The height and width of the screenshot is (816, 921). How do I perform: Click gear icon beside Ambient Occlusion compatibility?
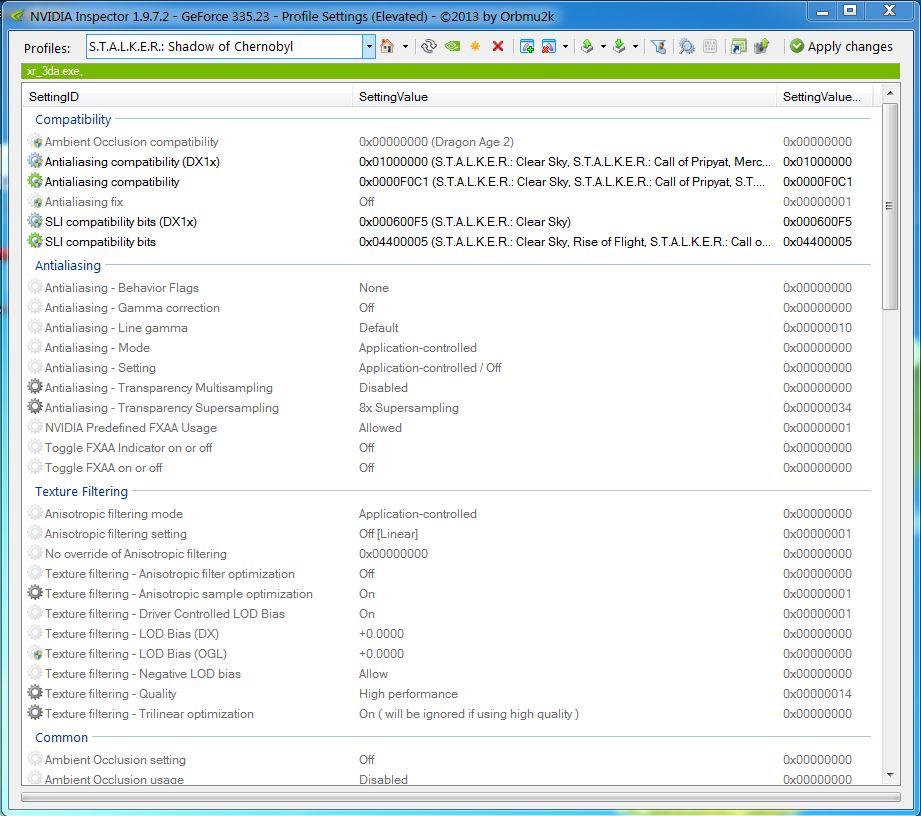[x=36, y=142]
